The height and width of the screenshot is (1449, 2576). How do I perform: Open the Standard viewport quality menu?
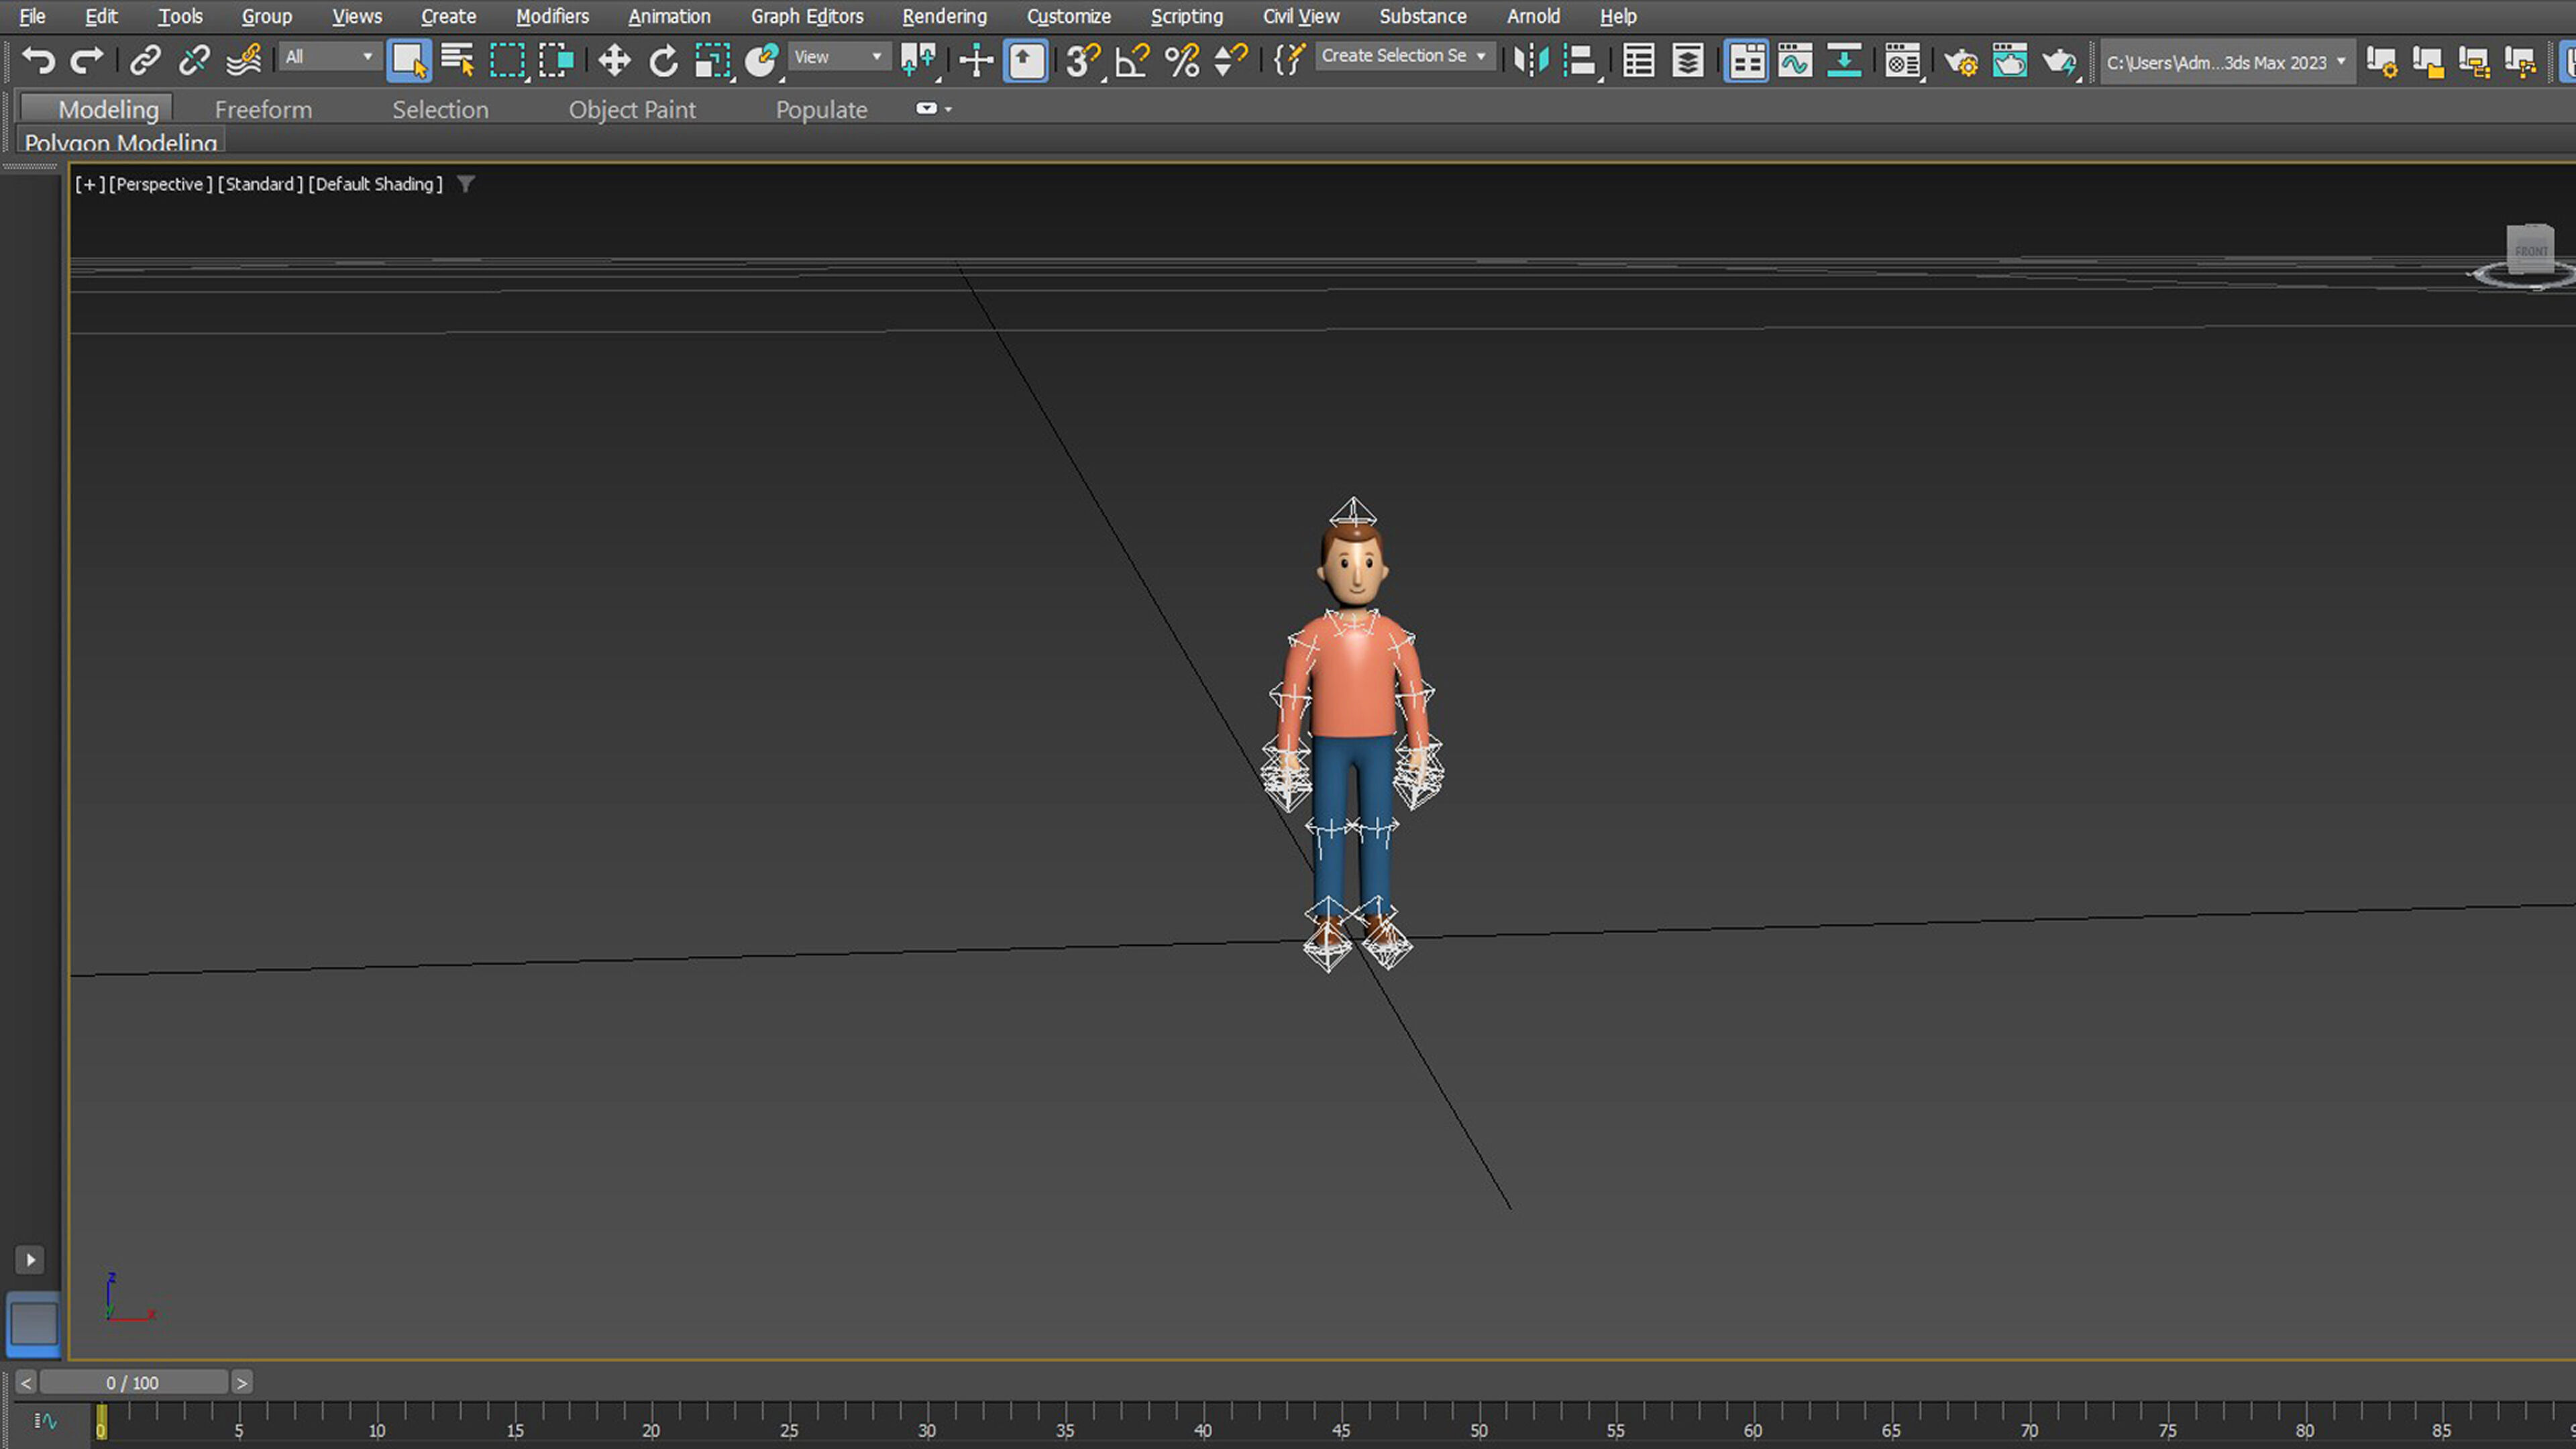click(260, 184)
